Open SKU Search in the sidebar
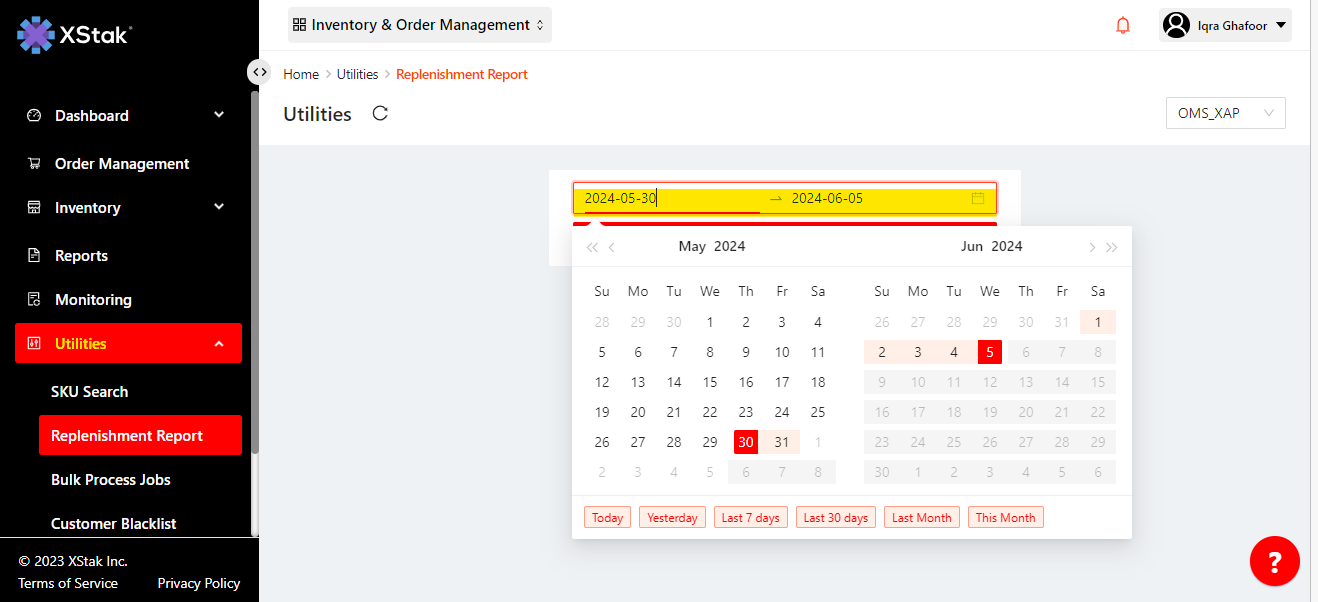This screenshot has width=1318, height=602. (90, 392)
